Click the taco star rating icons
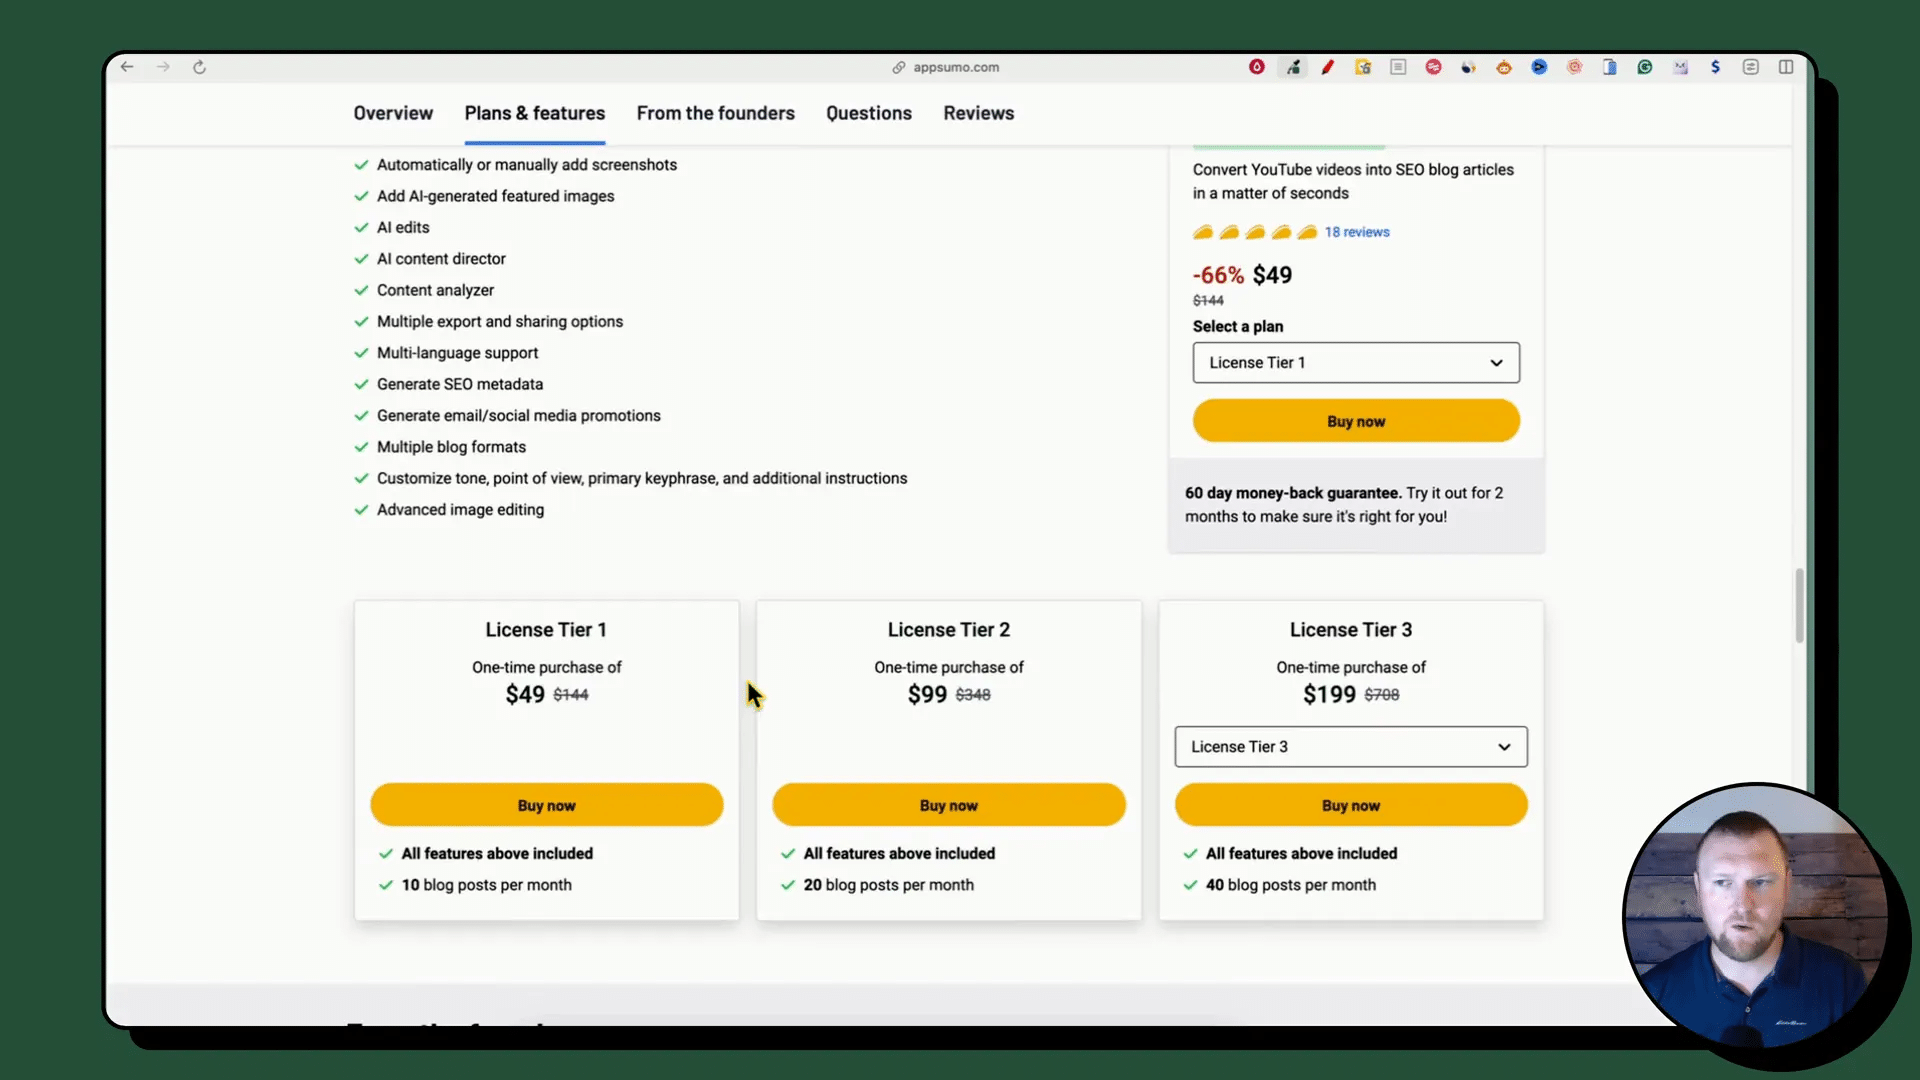 [x=1255, y=232]
